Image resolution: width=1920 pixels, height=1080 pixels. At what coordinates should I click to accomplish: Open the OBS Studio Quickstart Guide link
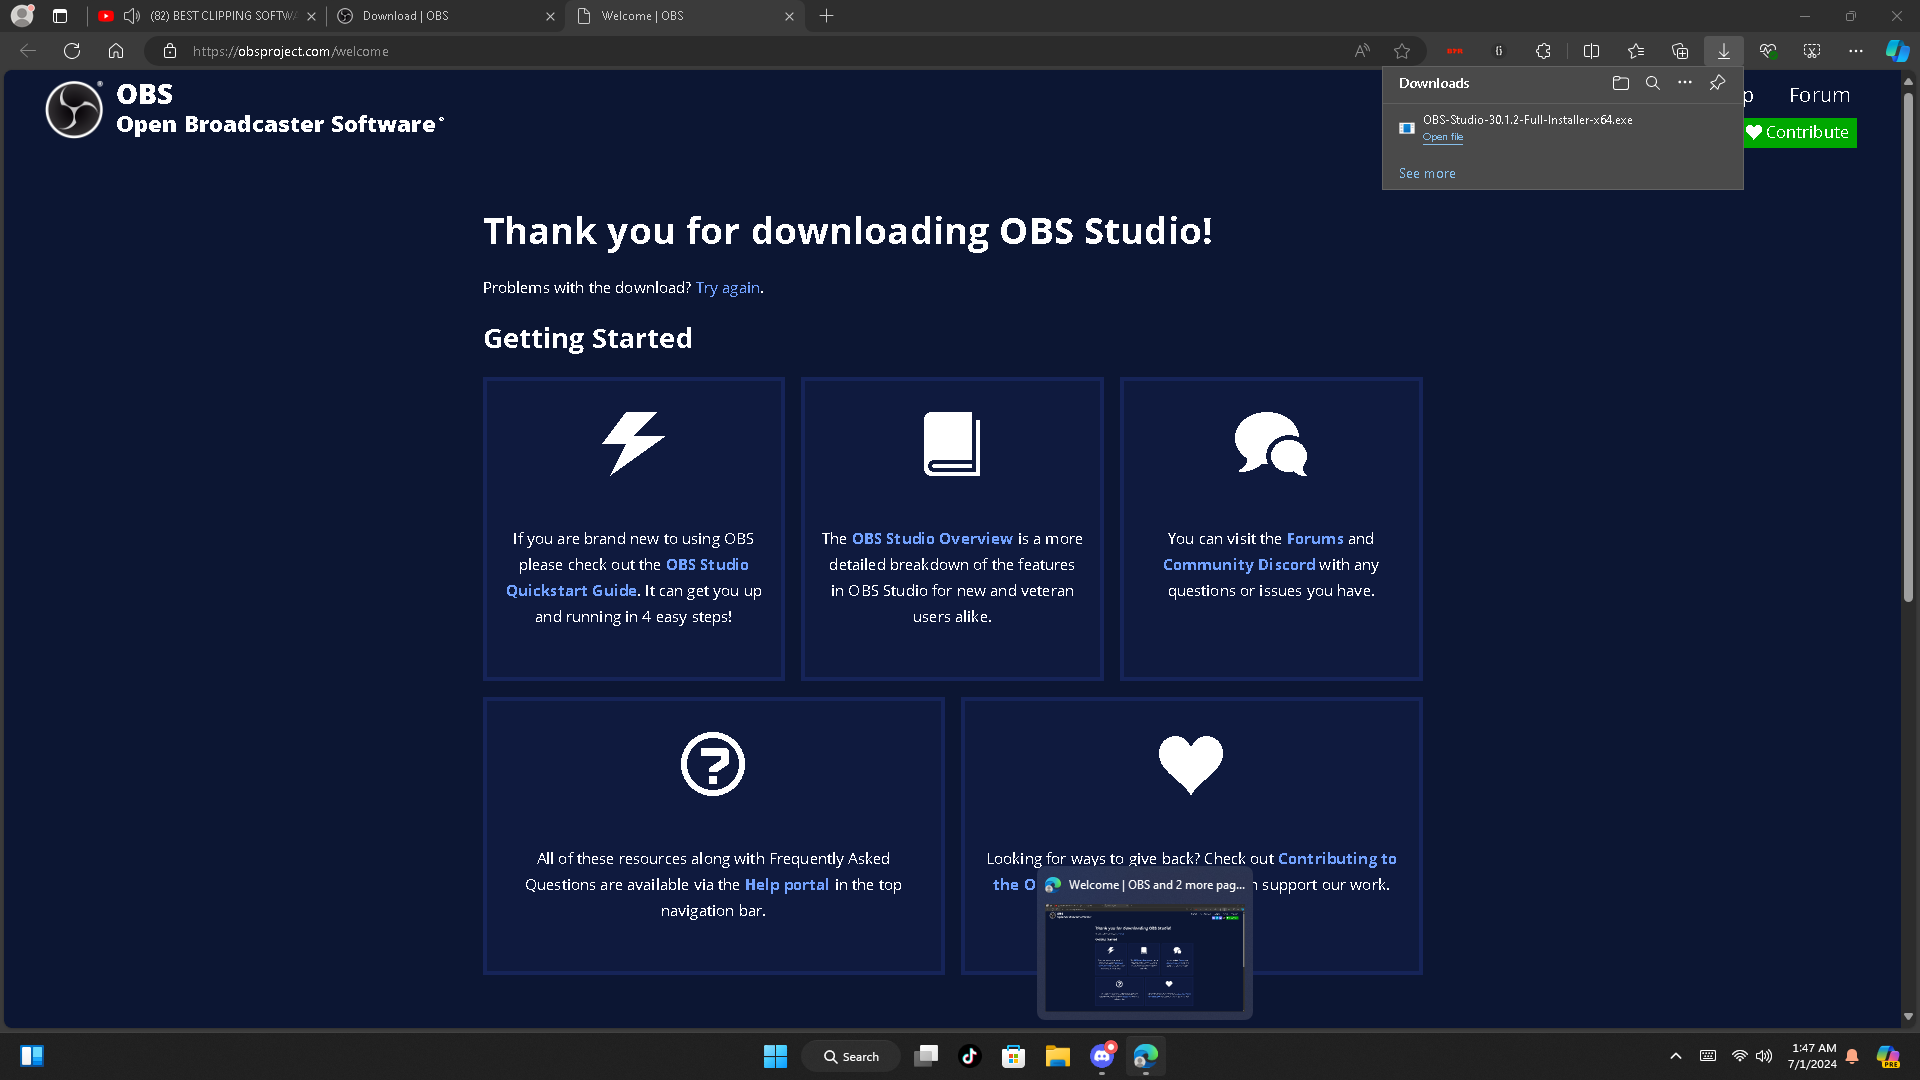(x=627, y=578)
